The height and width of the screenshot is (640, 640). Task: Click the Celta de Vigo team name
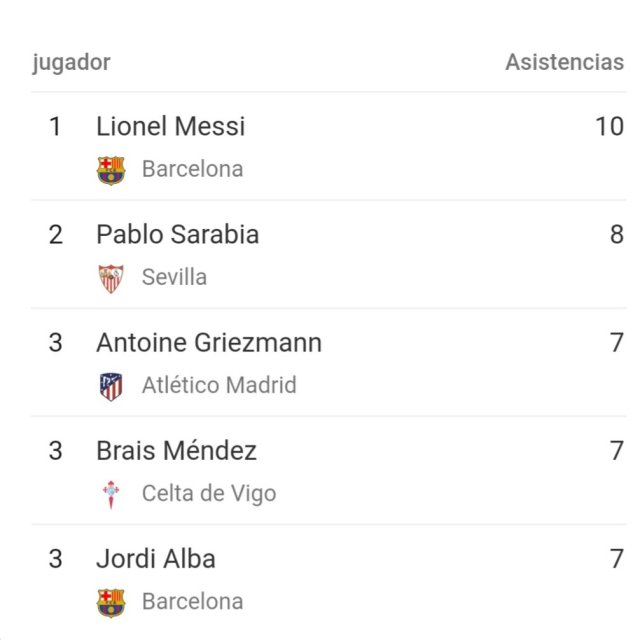(209, 493)
